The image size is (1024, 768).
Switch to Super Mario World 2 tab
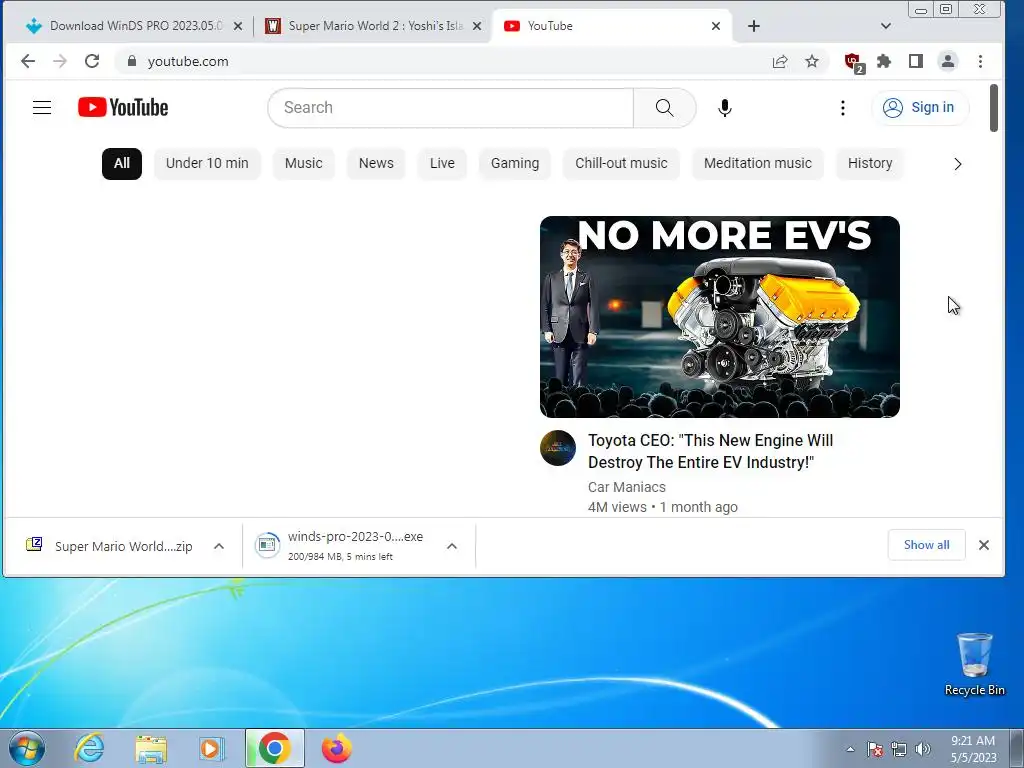pos(374,26)
